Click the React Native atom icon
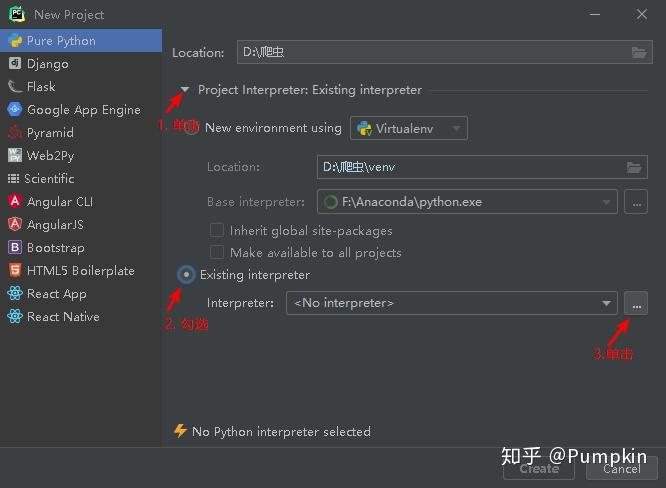Viewport: 666px width, 488px height. click(15, 316)
